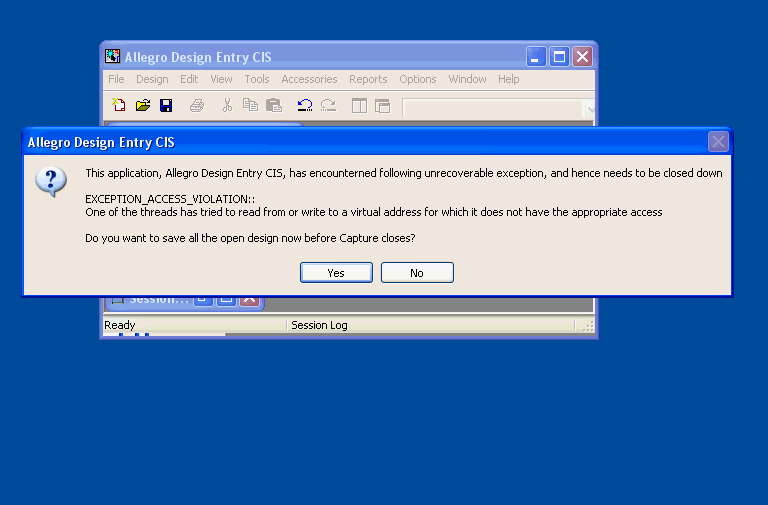Open the Design menu
The image size is (768, 505).
coord(152,79)
